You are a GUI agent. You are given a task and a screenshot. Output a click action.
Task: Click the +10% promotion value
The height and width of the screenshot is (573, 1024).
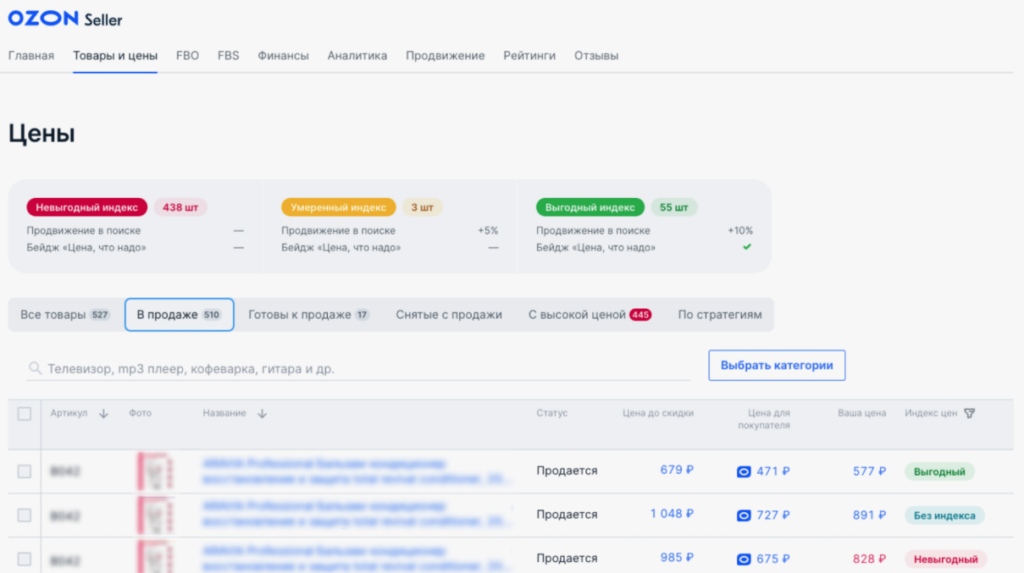[740, 231]
